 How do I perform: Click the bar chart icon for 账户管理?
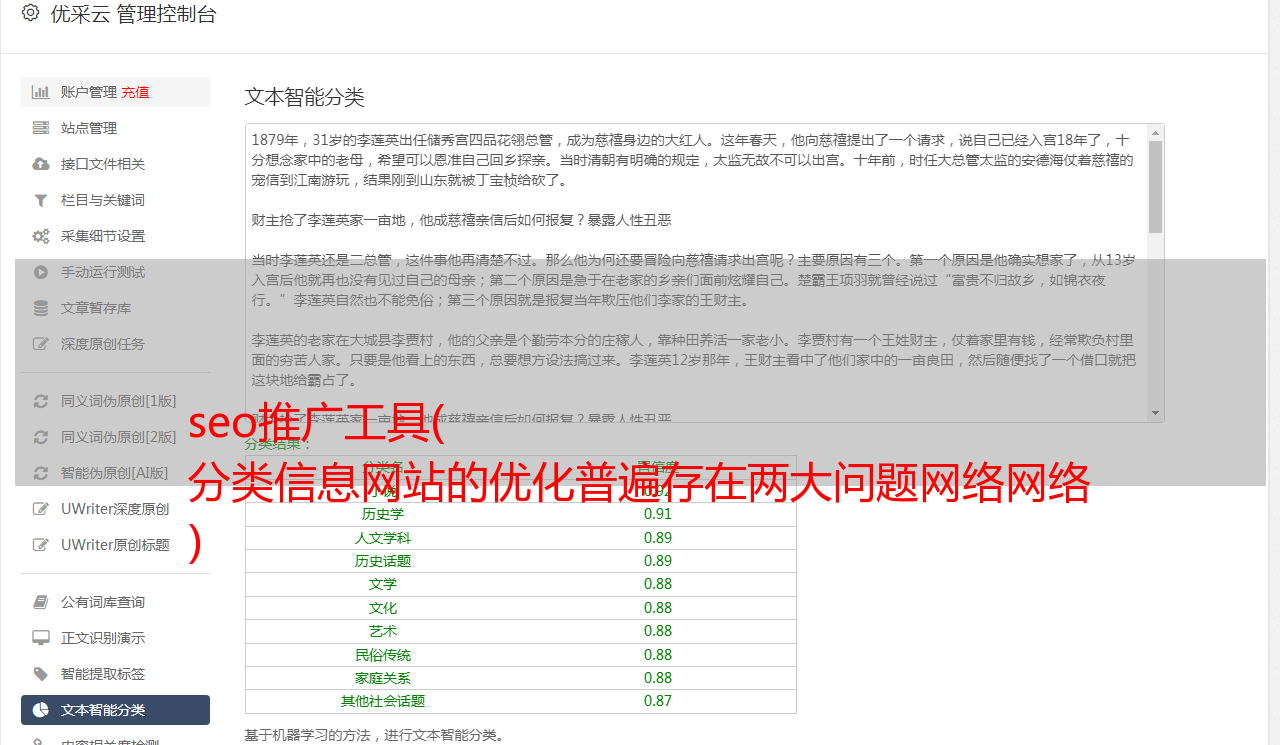point(41,92)
